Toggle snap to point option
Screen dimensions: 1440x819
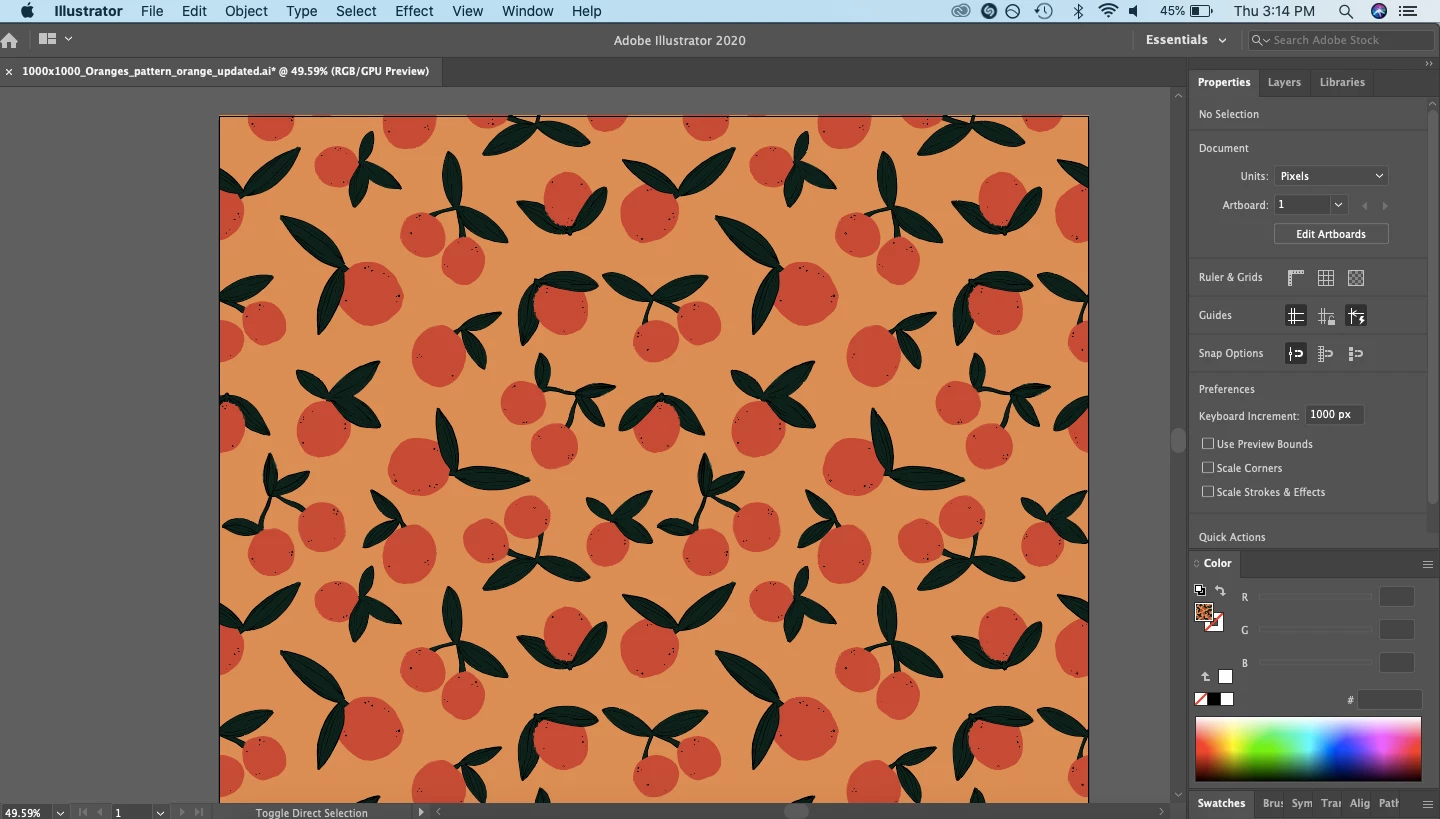(1296, 354)
